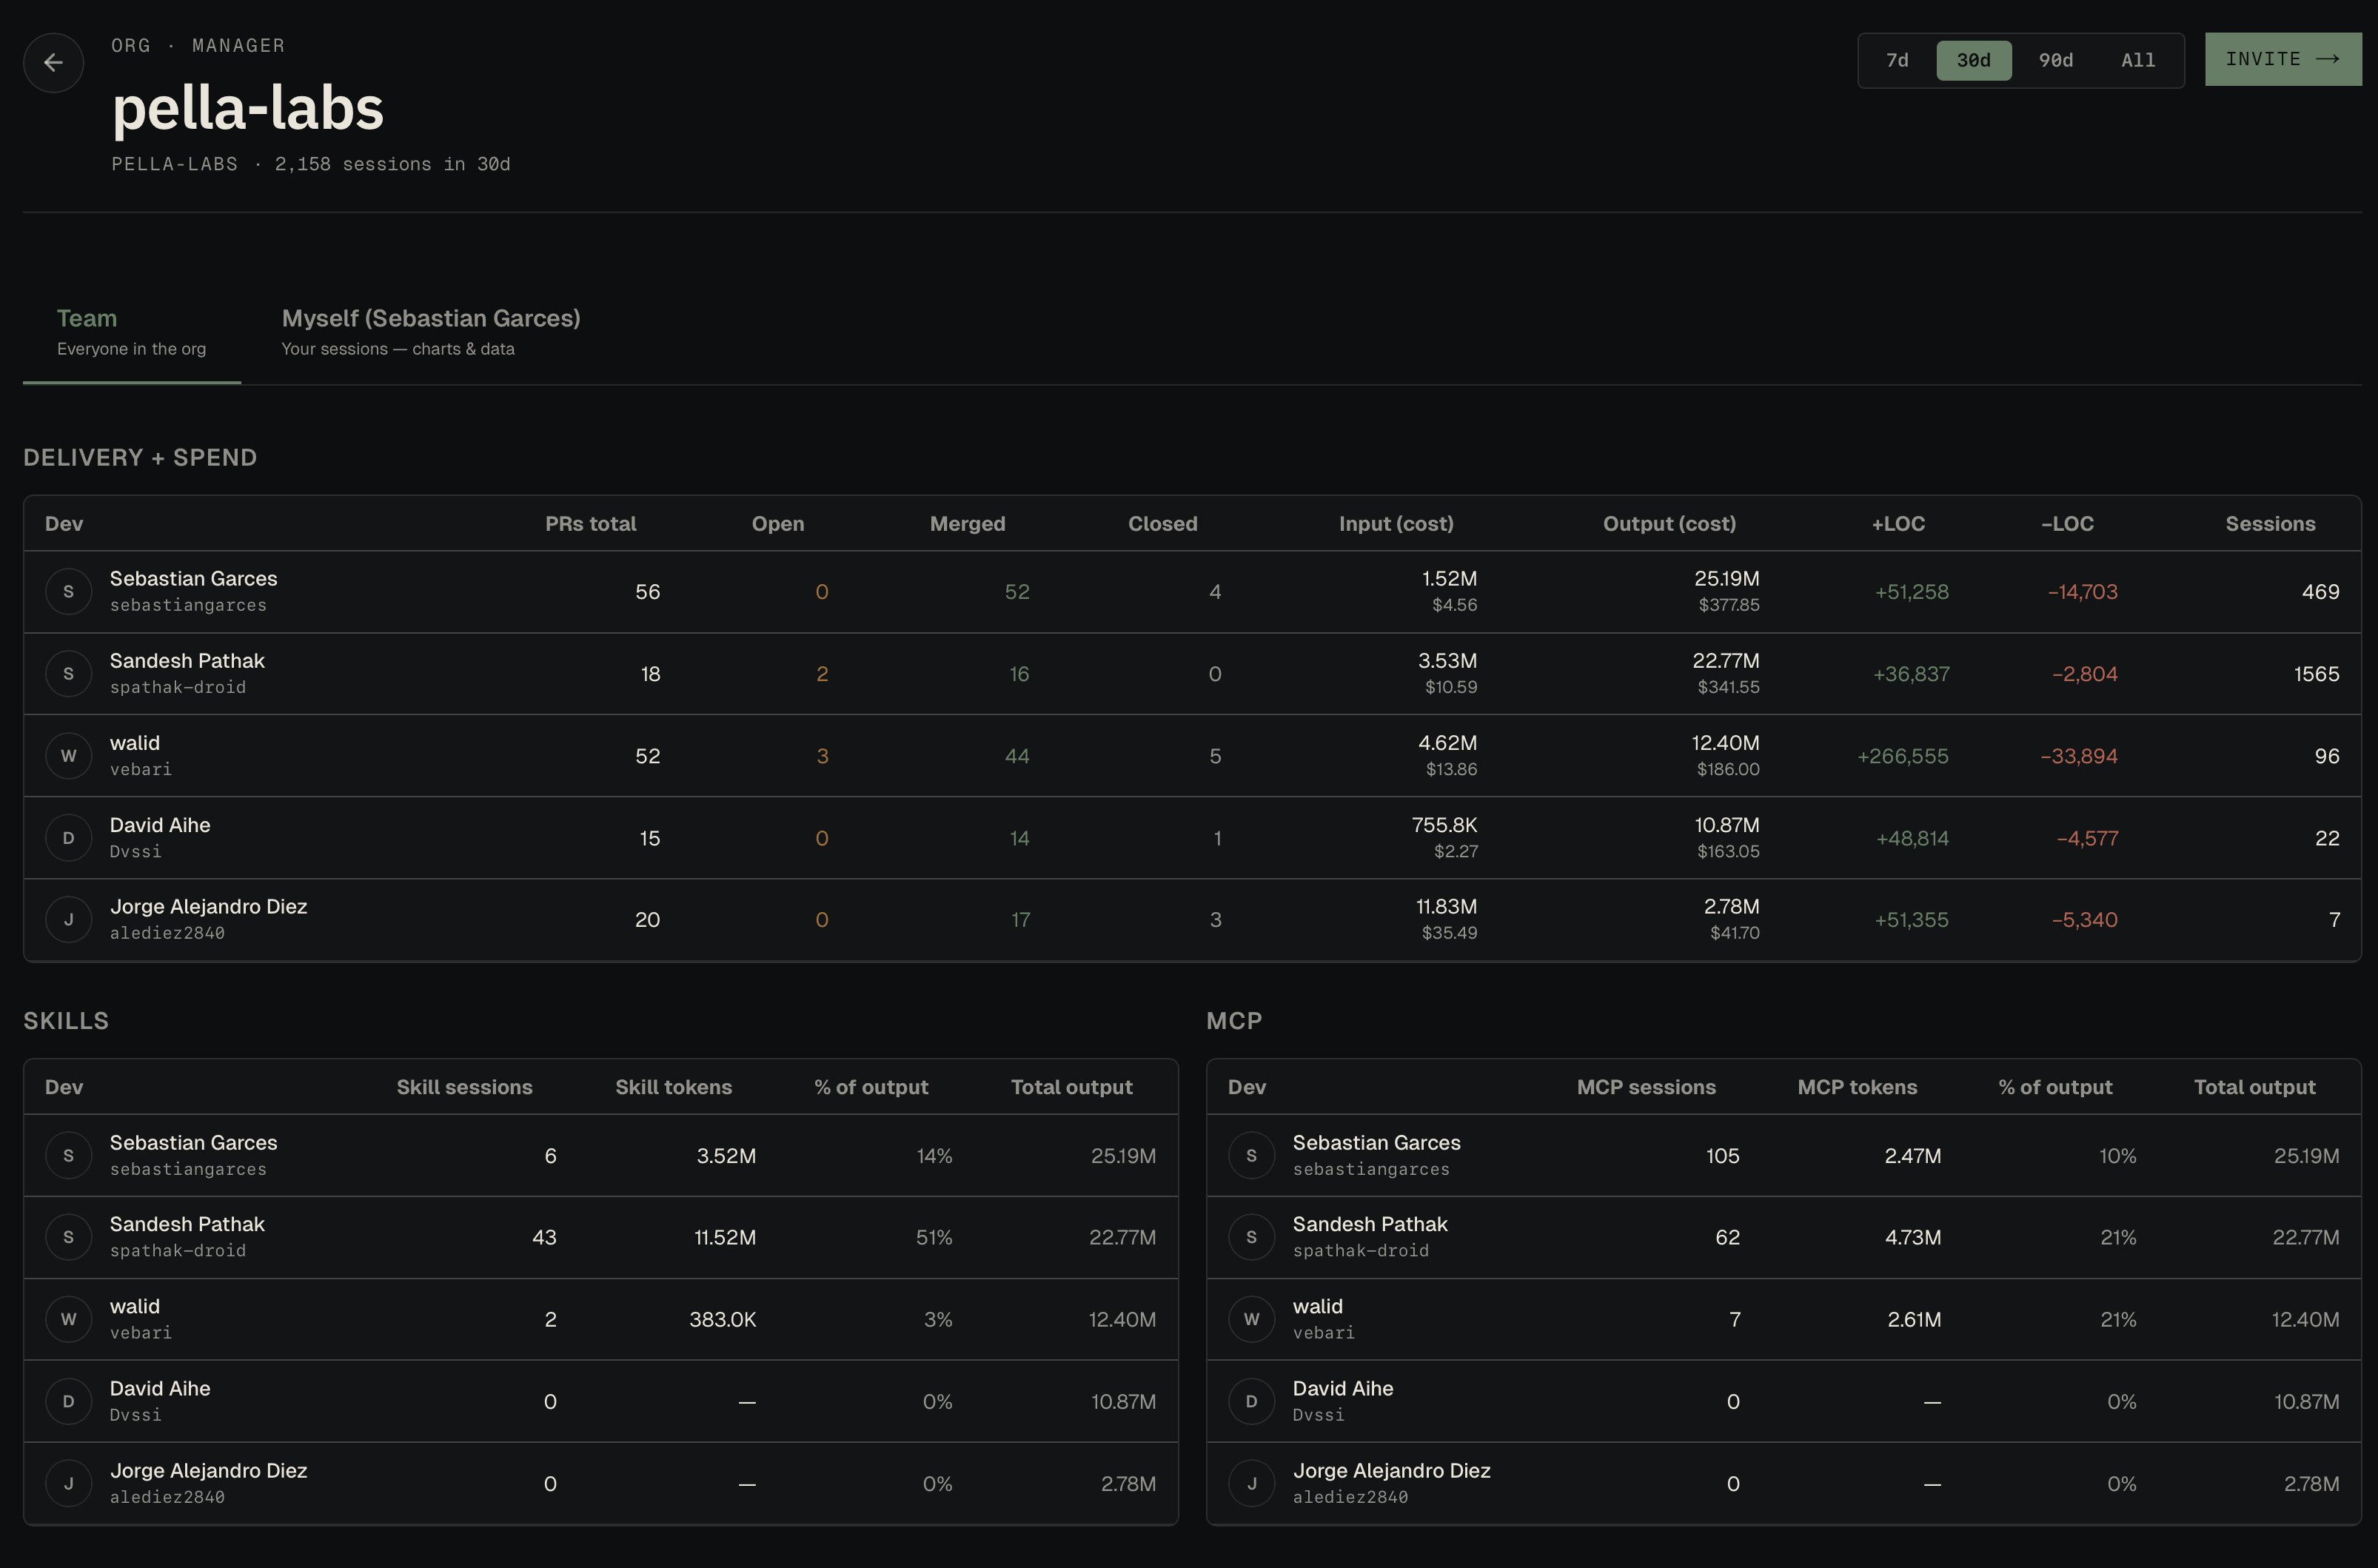2378x1568 pixels.
Task: Click Jorge's 11.83M input value
Action: click(x=1446, y=906)
